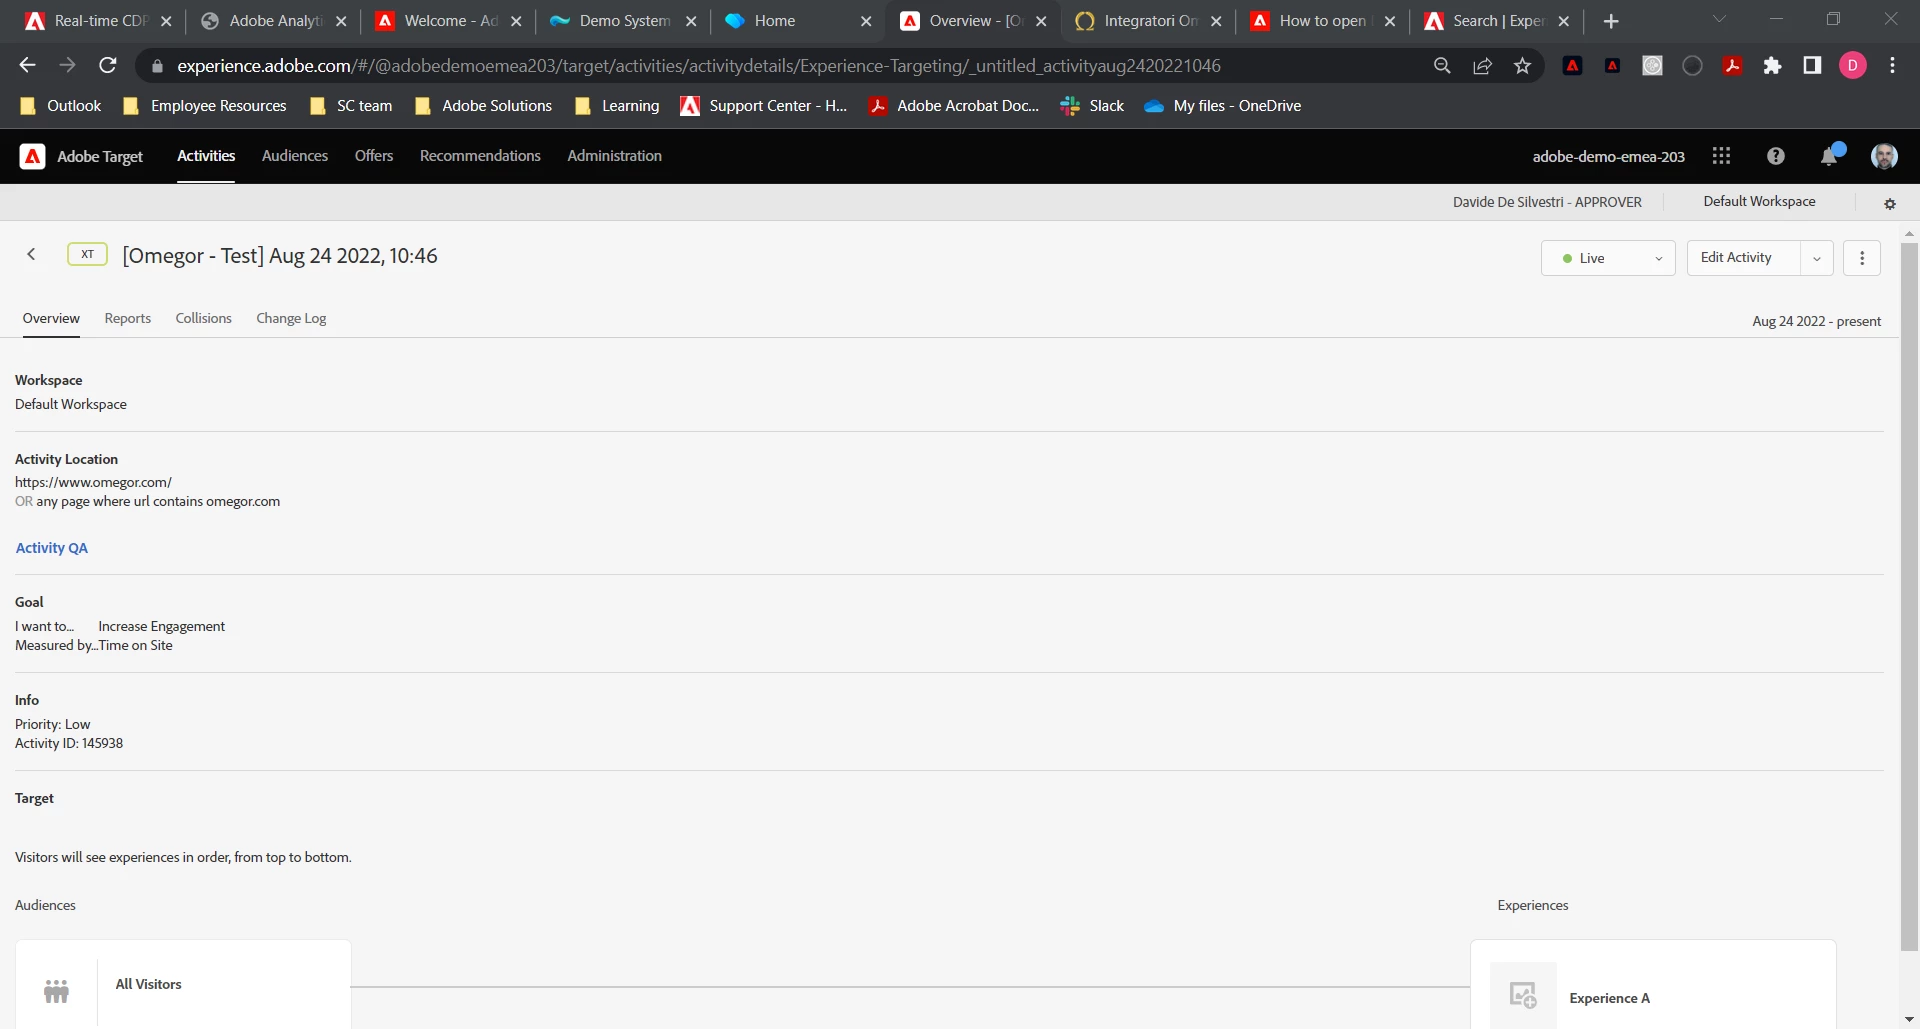1920x1029 pixels.
Task: Open the Activity QA link
Action: (52, 548)
